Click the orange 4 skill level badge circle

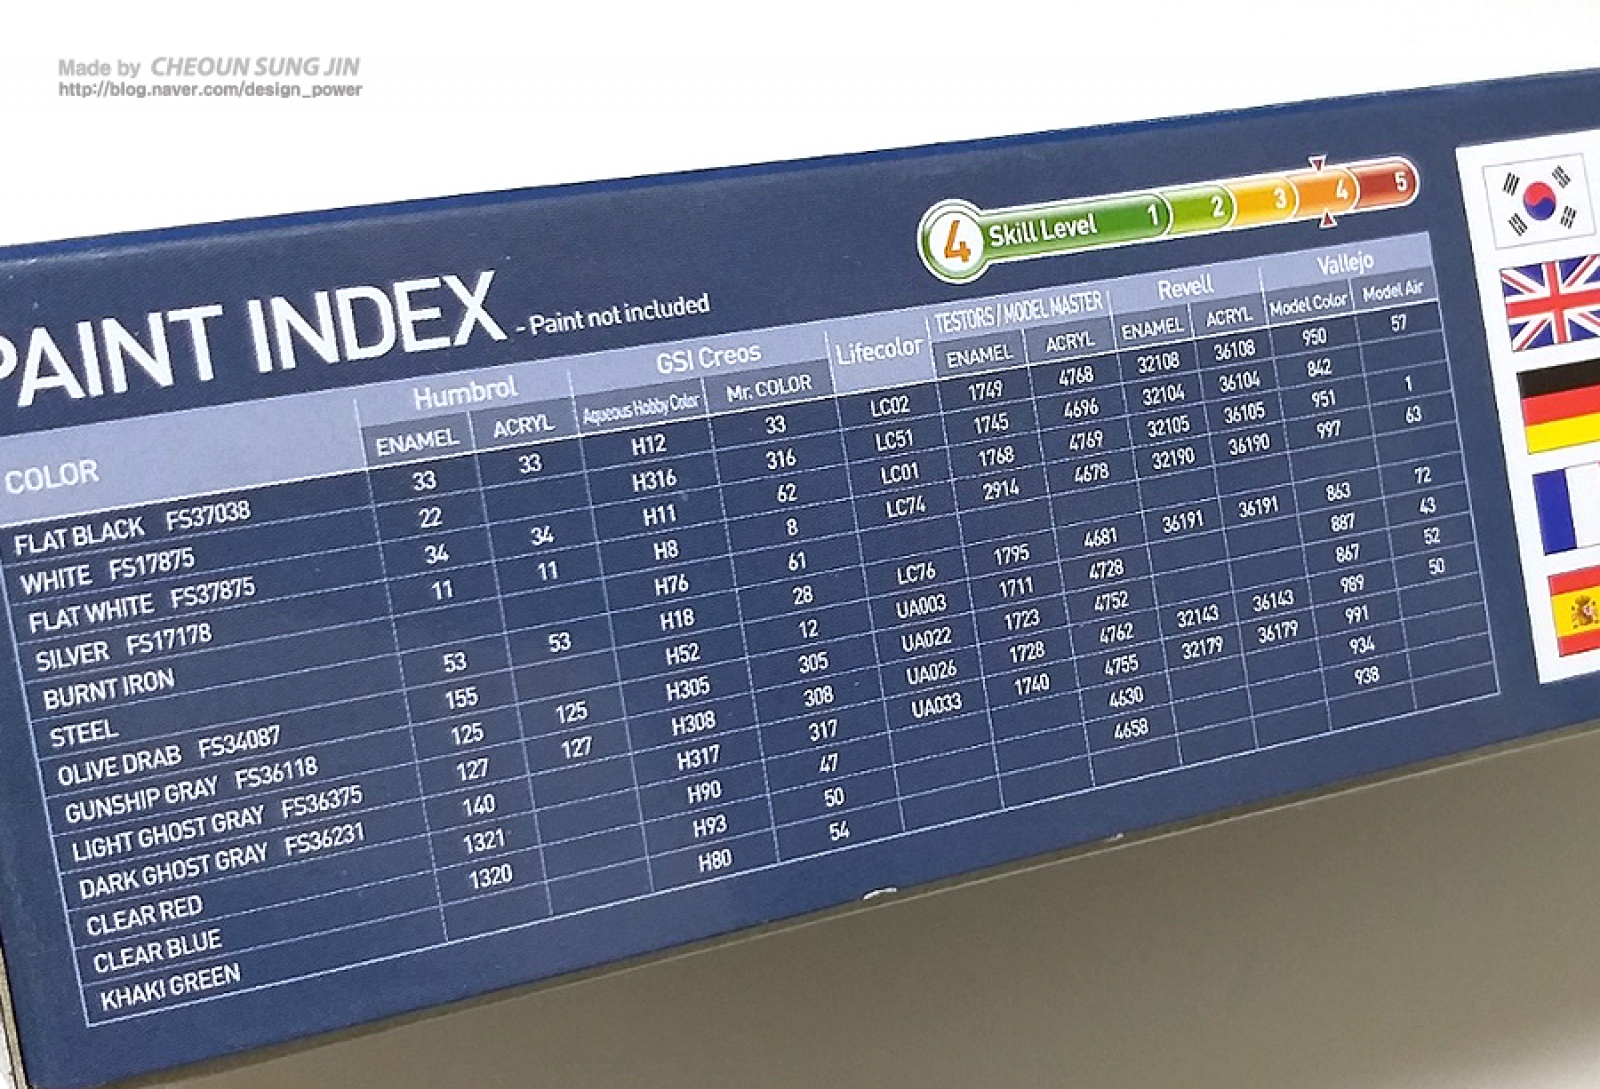(954, 241)
